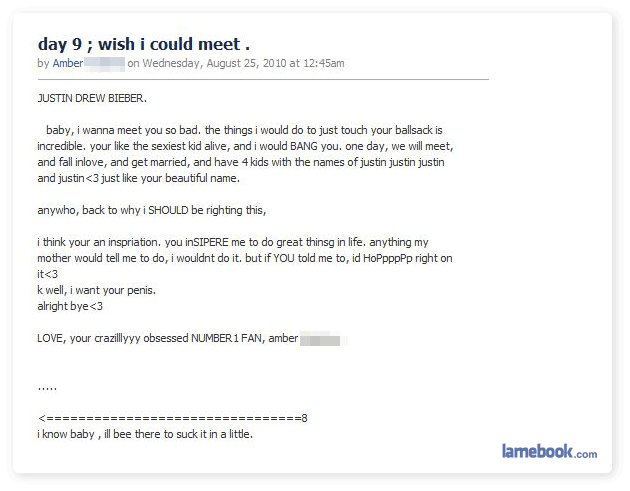Click the horizontal divider under the byline

pyautogui.click(x=263, y=79)
